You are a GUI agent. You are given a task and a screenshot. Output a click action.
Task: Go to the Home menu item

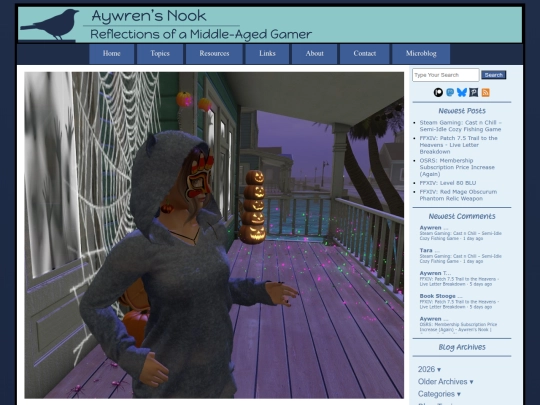[x=112, y=54]
